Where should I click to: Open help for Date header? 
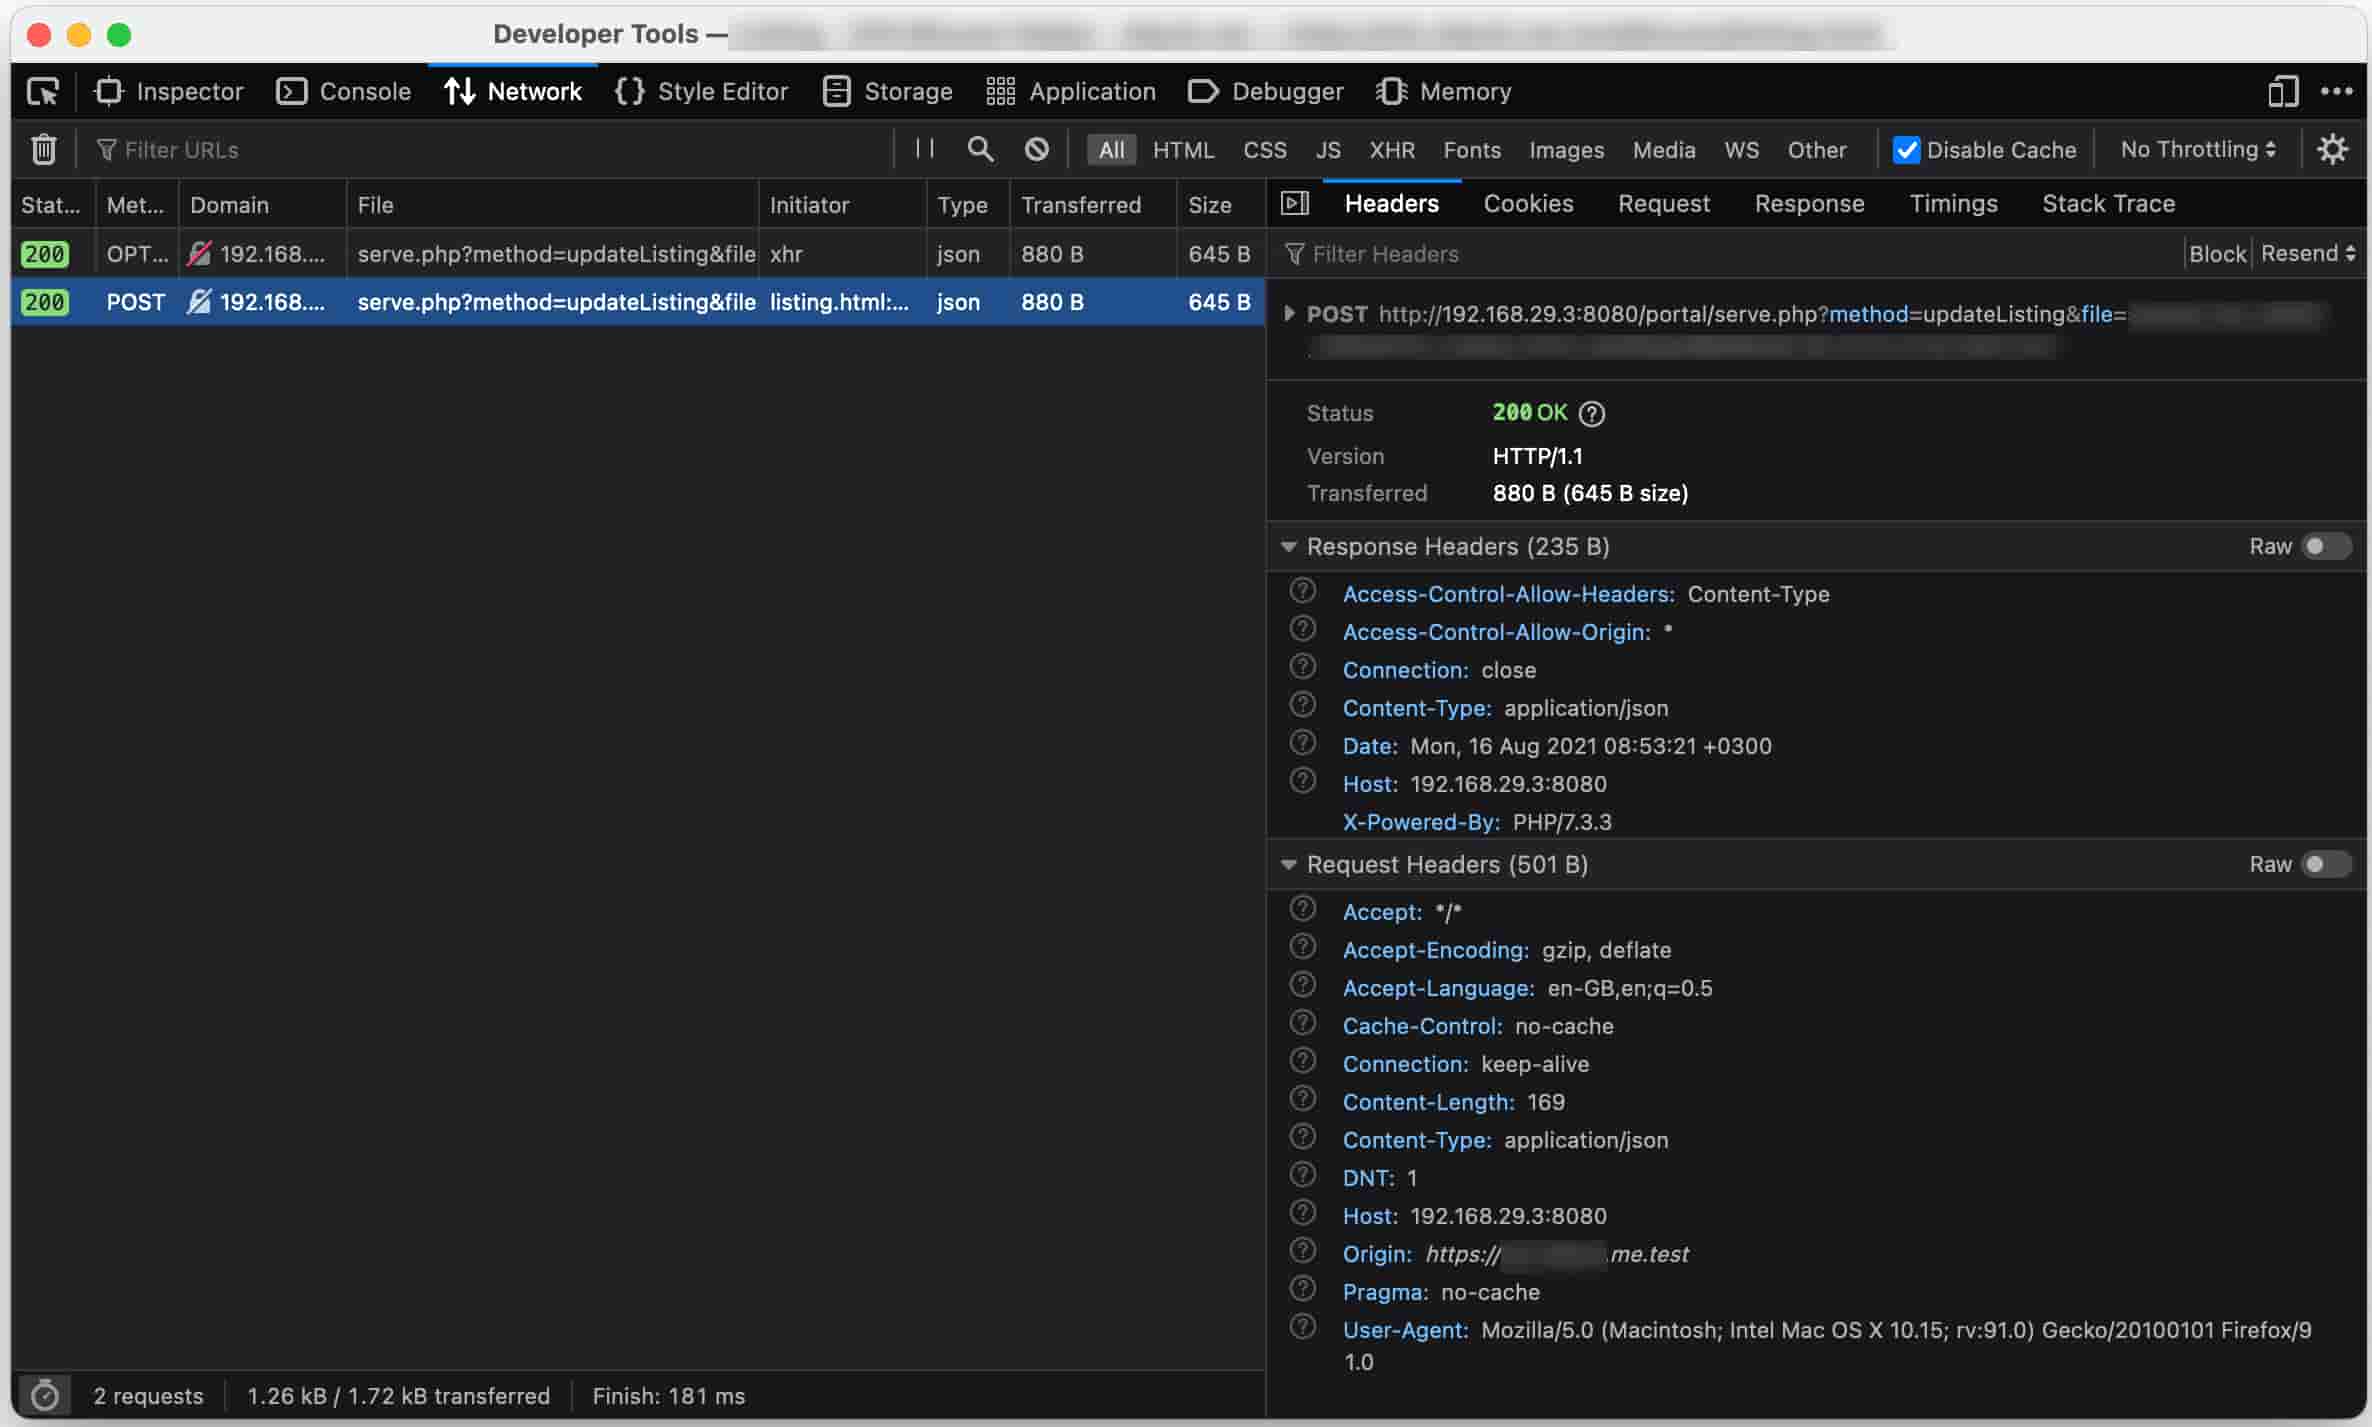coord(1302,743)
